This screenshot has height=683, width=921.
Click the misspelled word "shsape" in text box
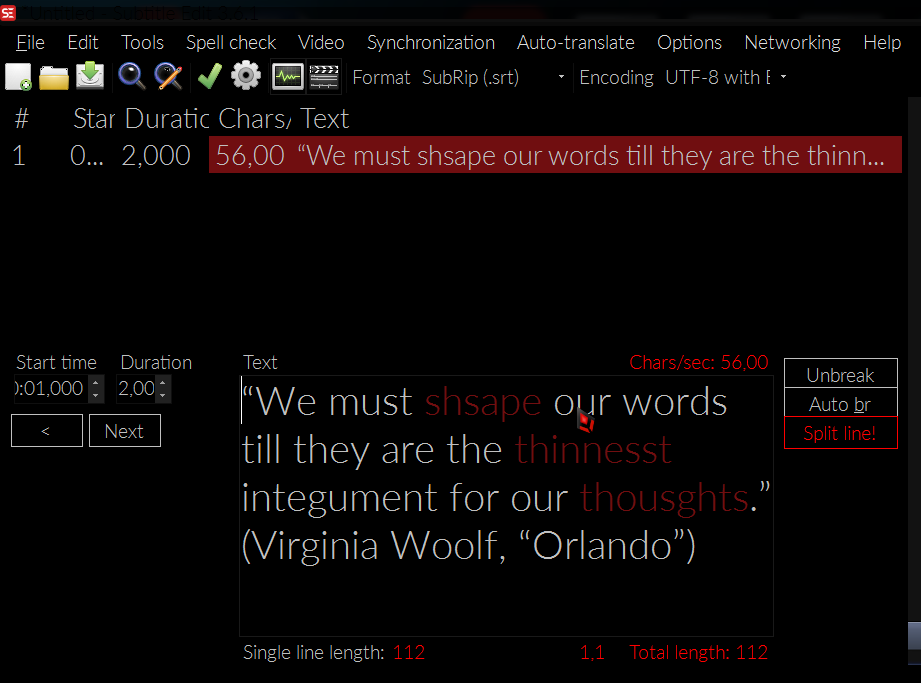(x=483, y=403)
